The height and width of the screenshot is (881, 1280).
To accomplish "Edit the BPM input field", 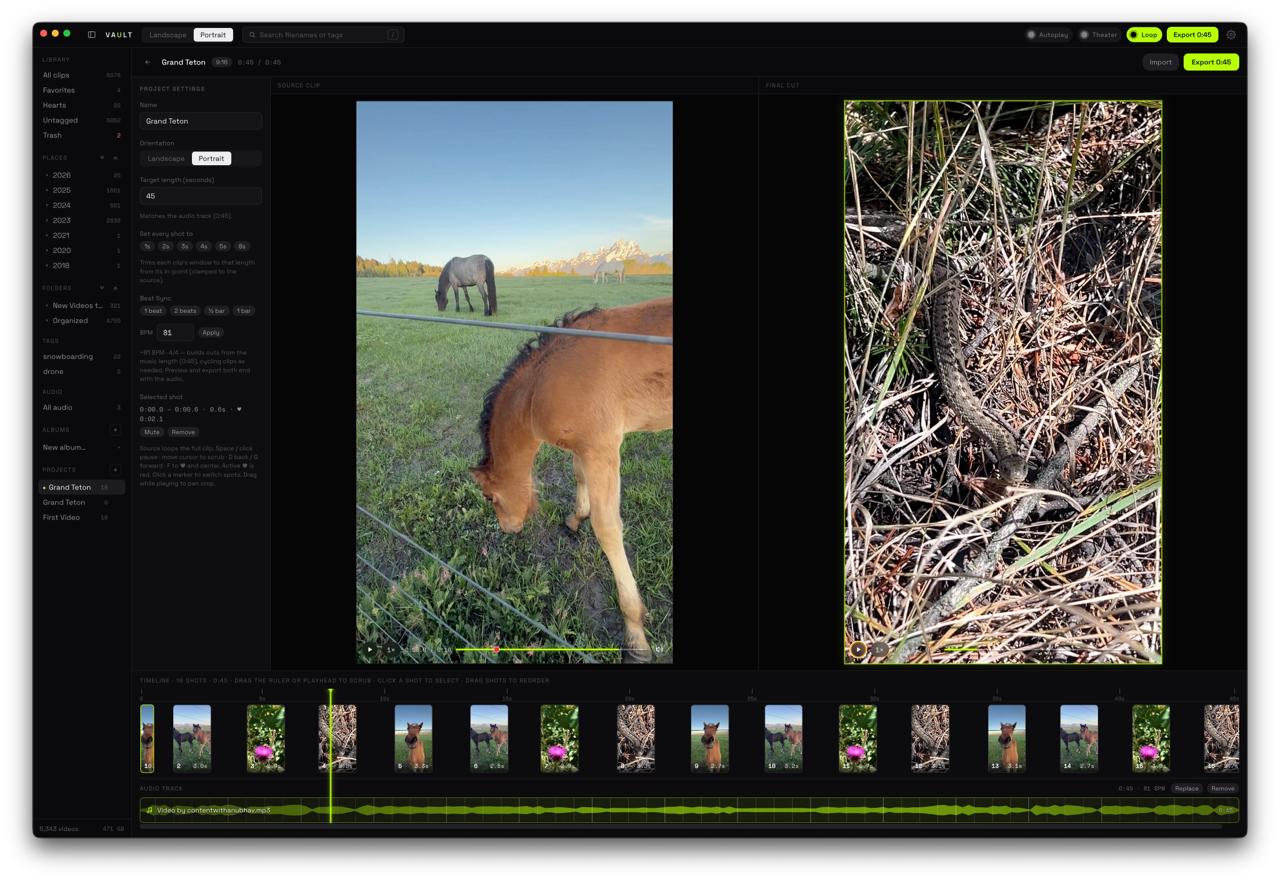I will point(174,332).
